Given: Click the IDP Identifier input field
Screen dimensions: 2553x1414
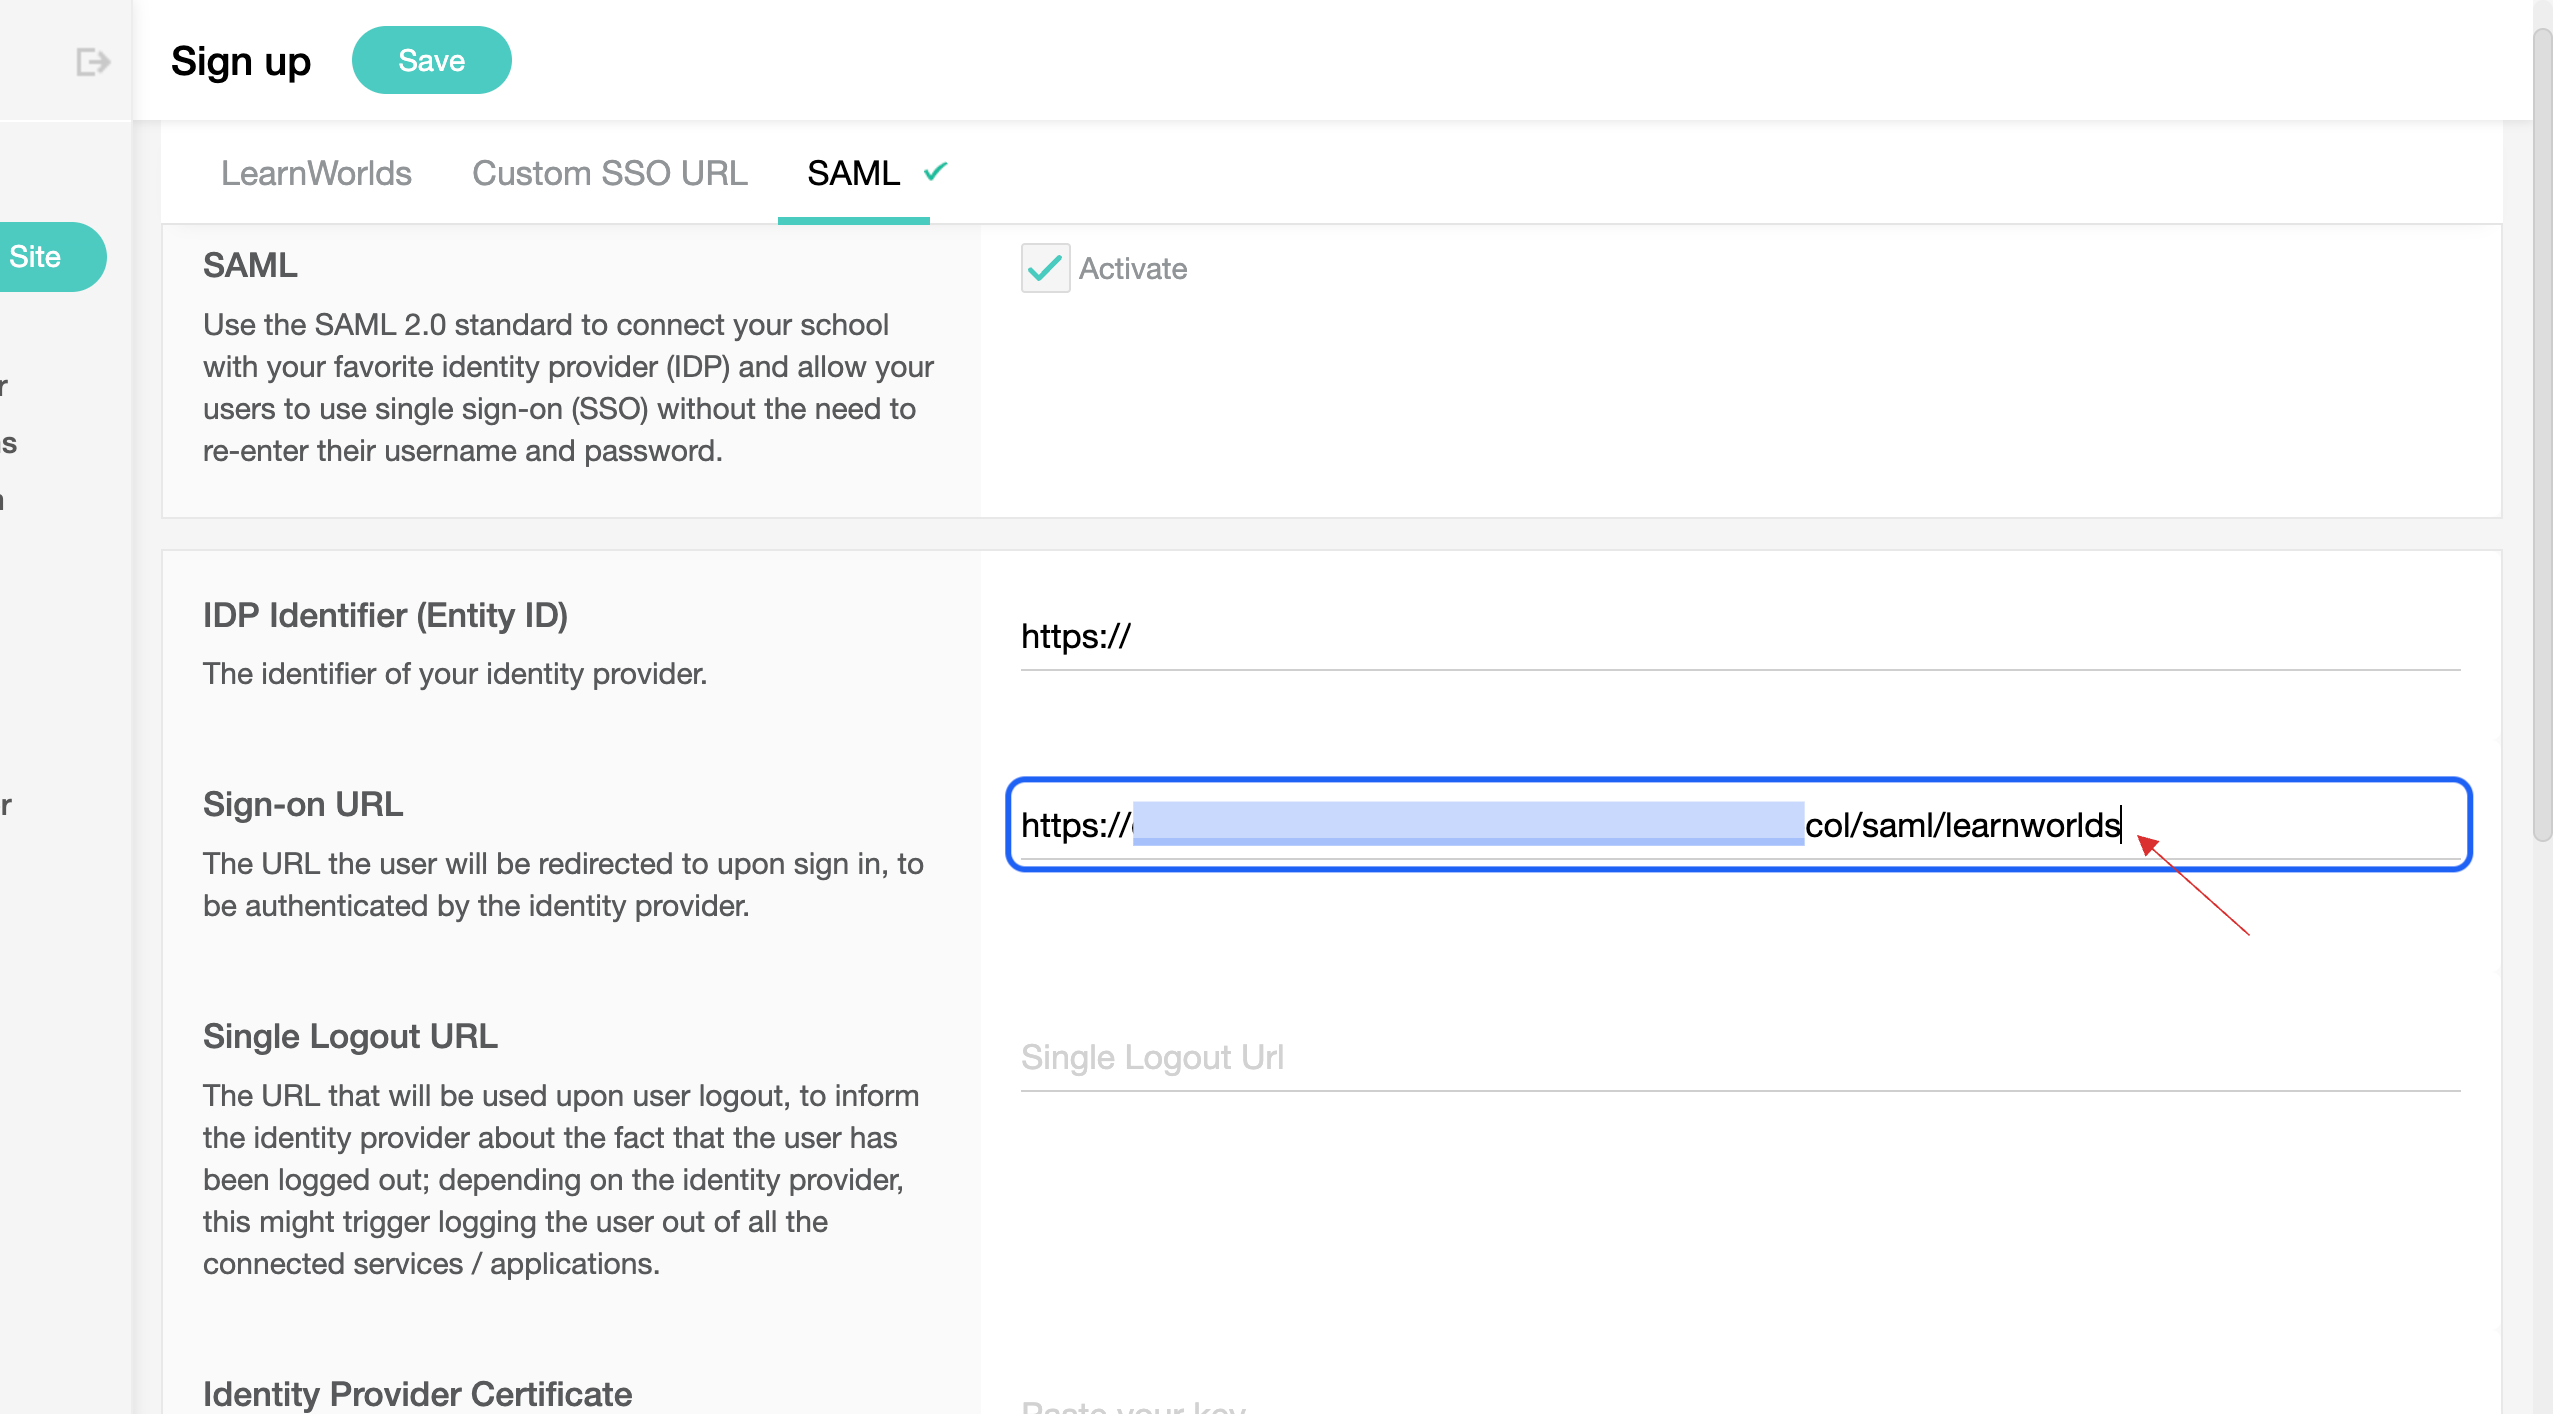Looking at the screenshot, I should coord(1740,637).
